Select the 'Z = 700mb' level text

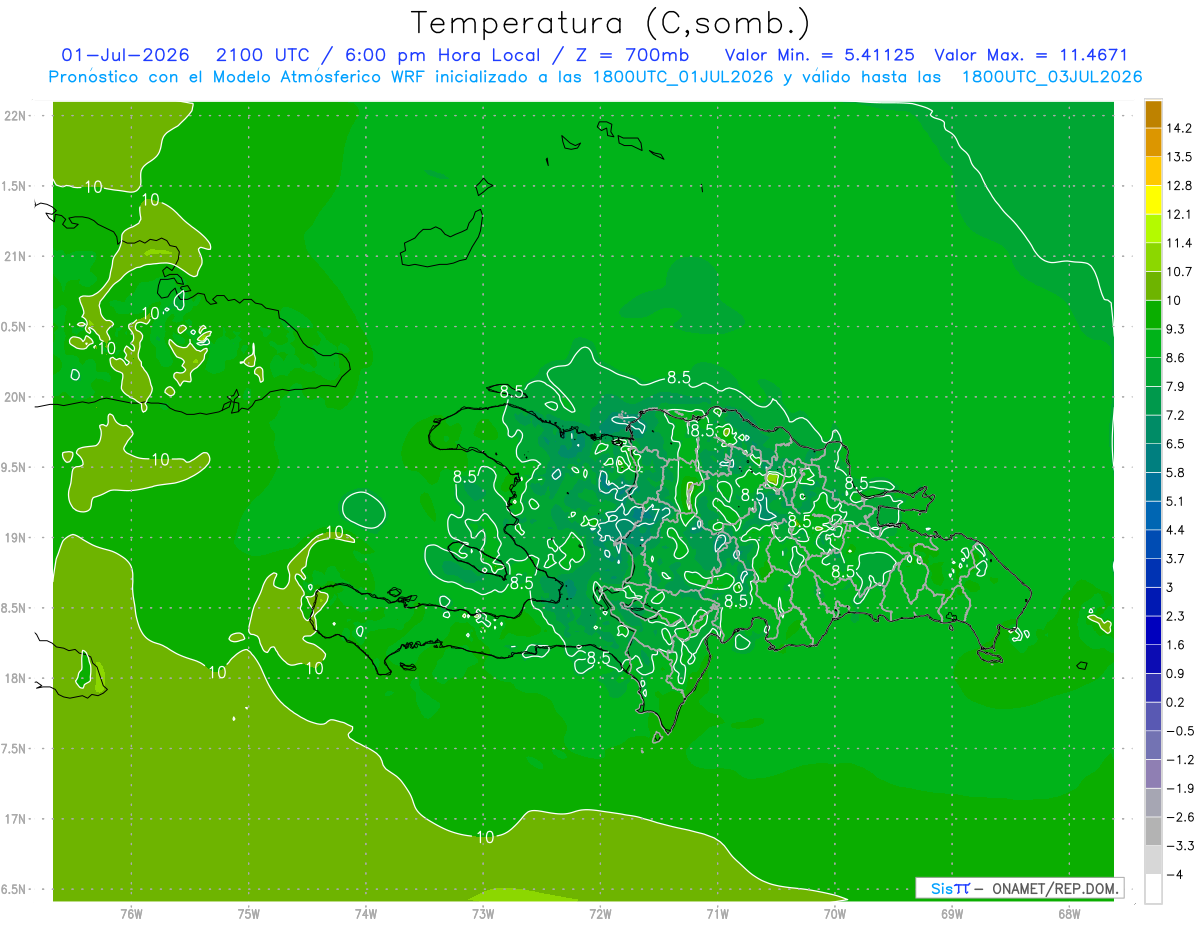tap(632, 54)
